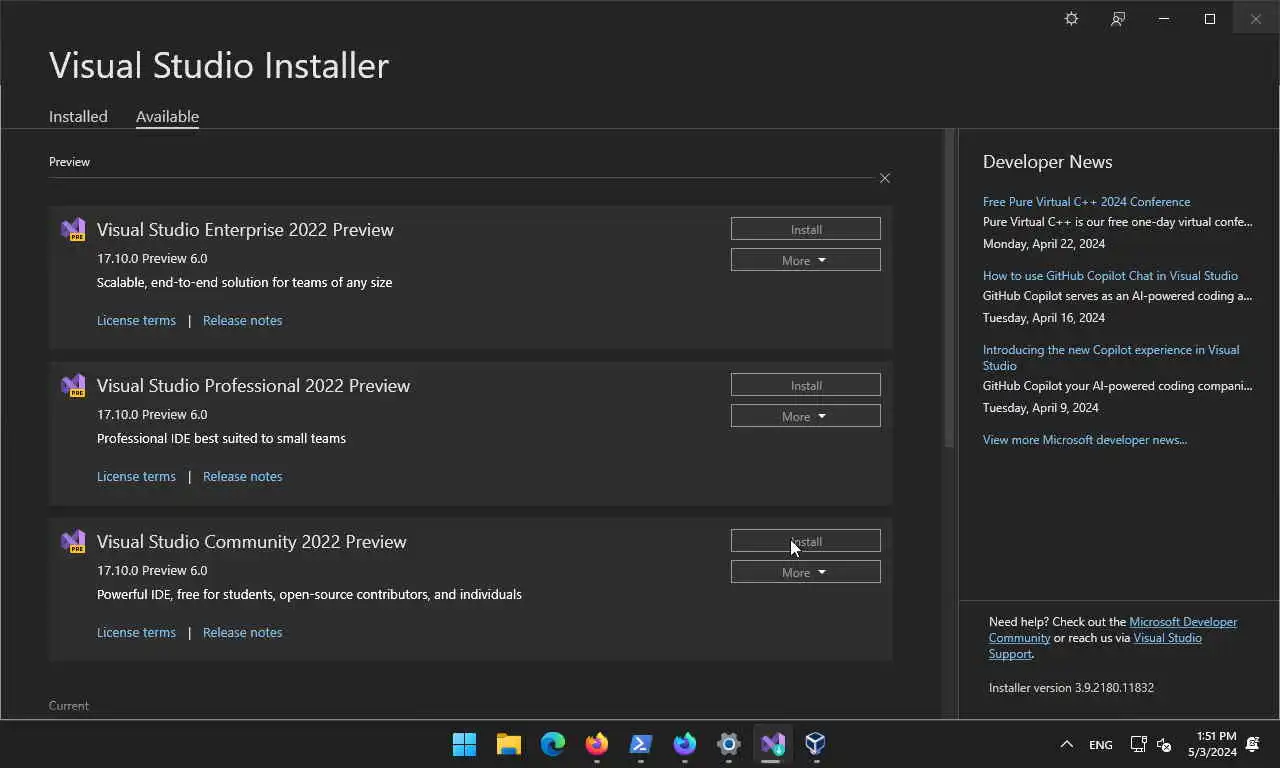Click the product list vertical scrollbar
1280x768 pixels.
coord(949,288)
